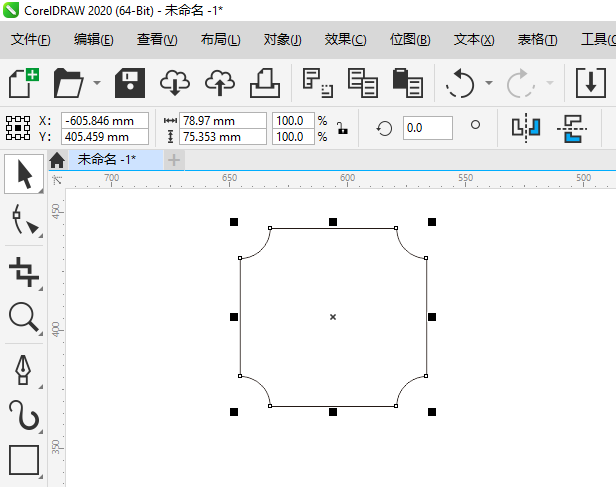Click the object origin anchor grid icon
Image resolution: width=616 pixels, height=487 pixels.
point(18,128)
